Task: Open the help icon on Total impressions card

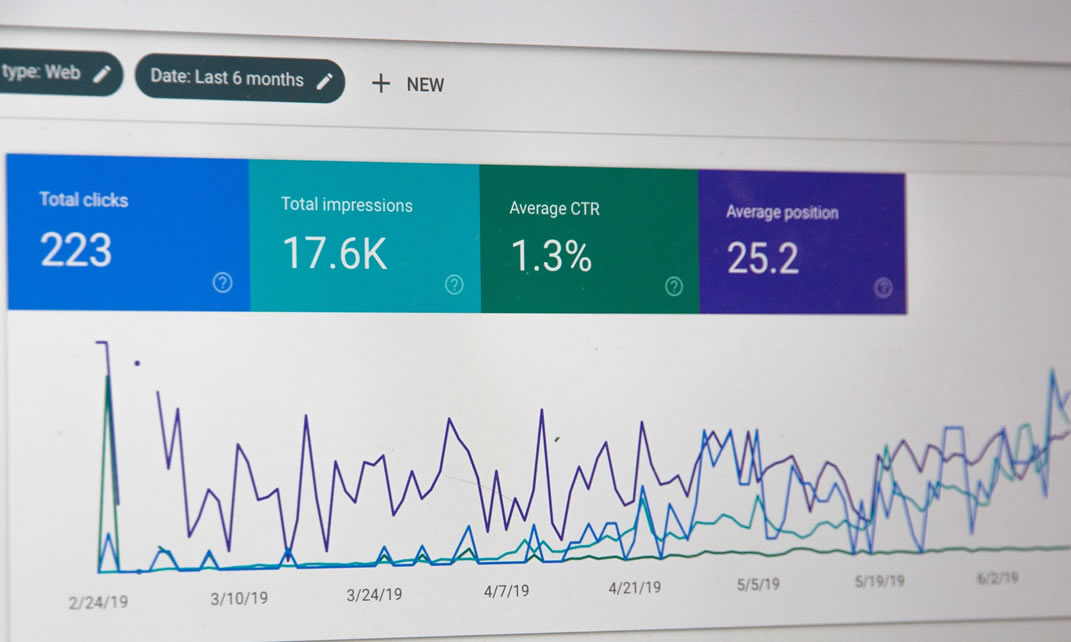Action: tap(454, 285)
